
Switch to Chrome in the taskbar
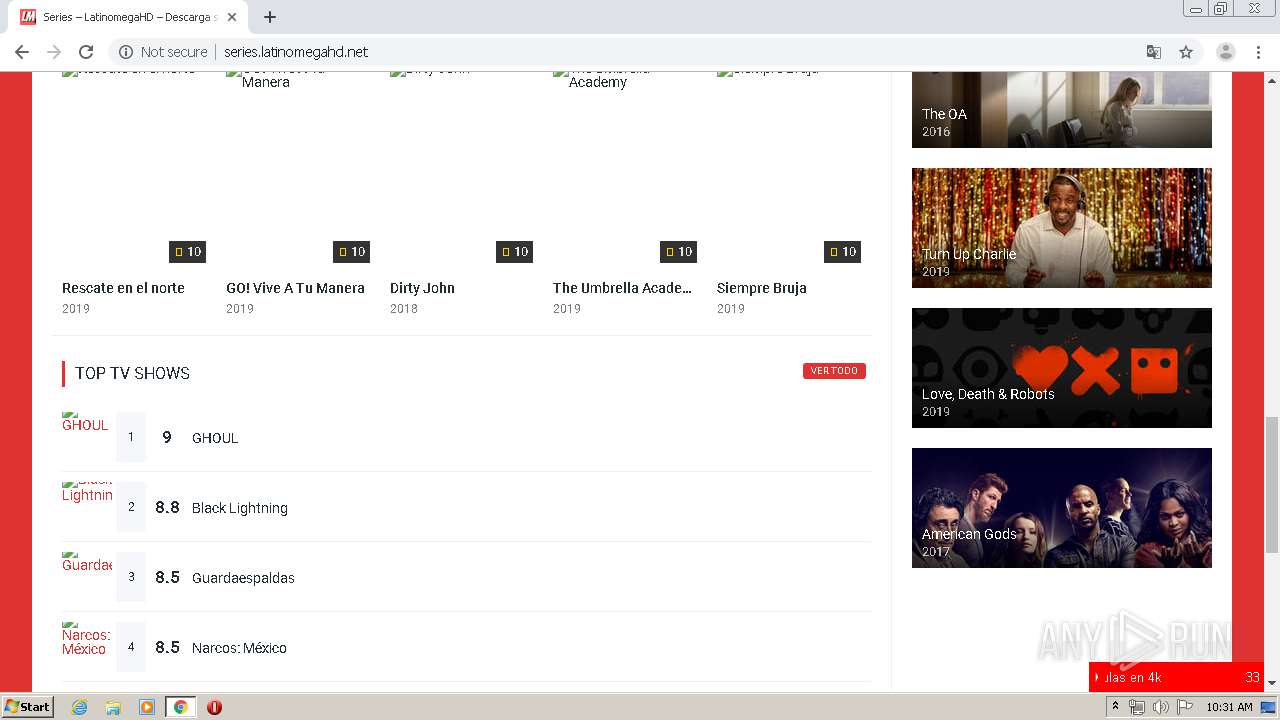coord(180,707)
